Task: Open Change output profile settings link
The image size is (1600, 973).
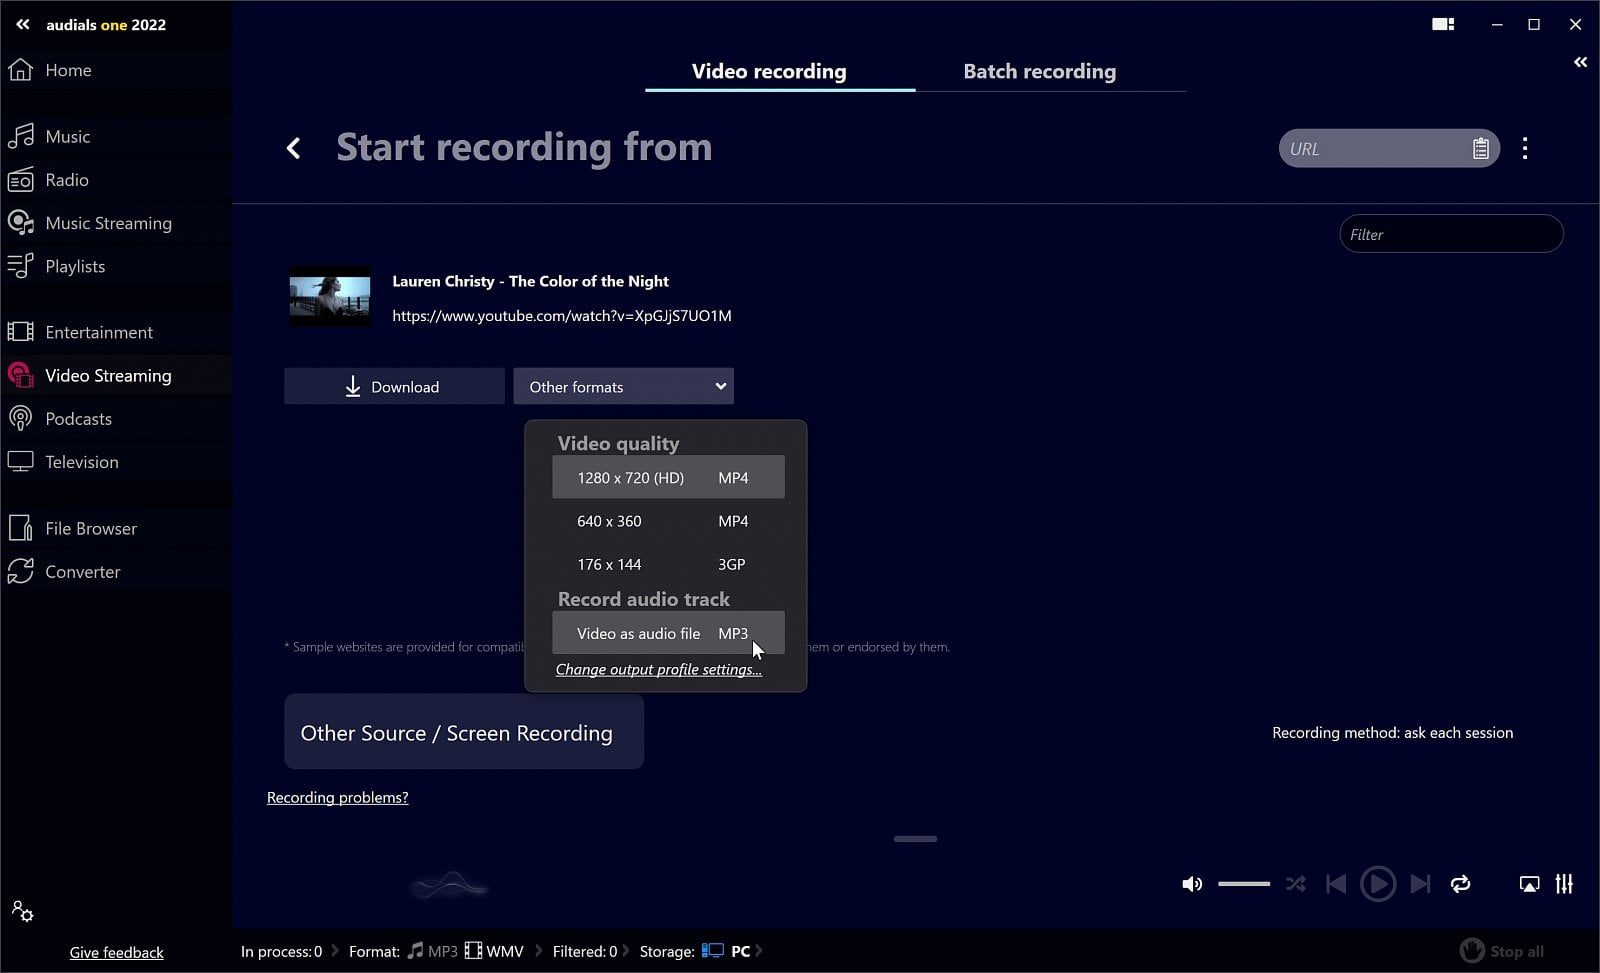Action: pos(659,670)
